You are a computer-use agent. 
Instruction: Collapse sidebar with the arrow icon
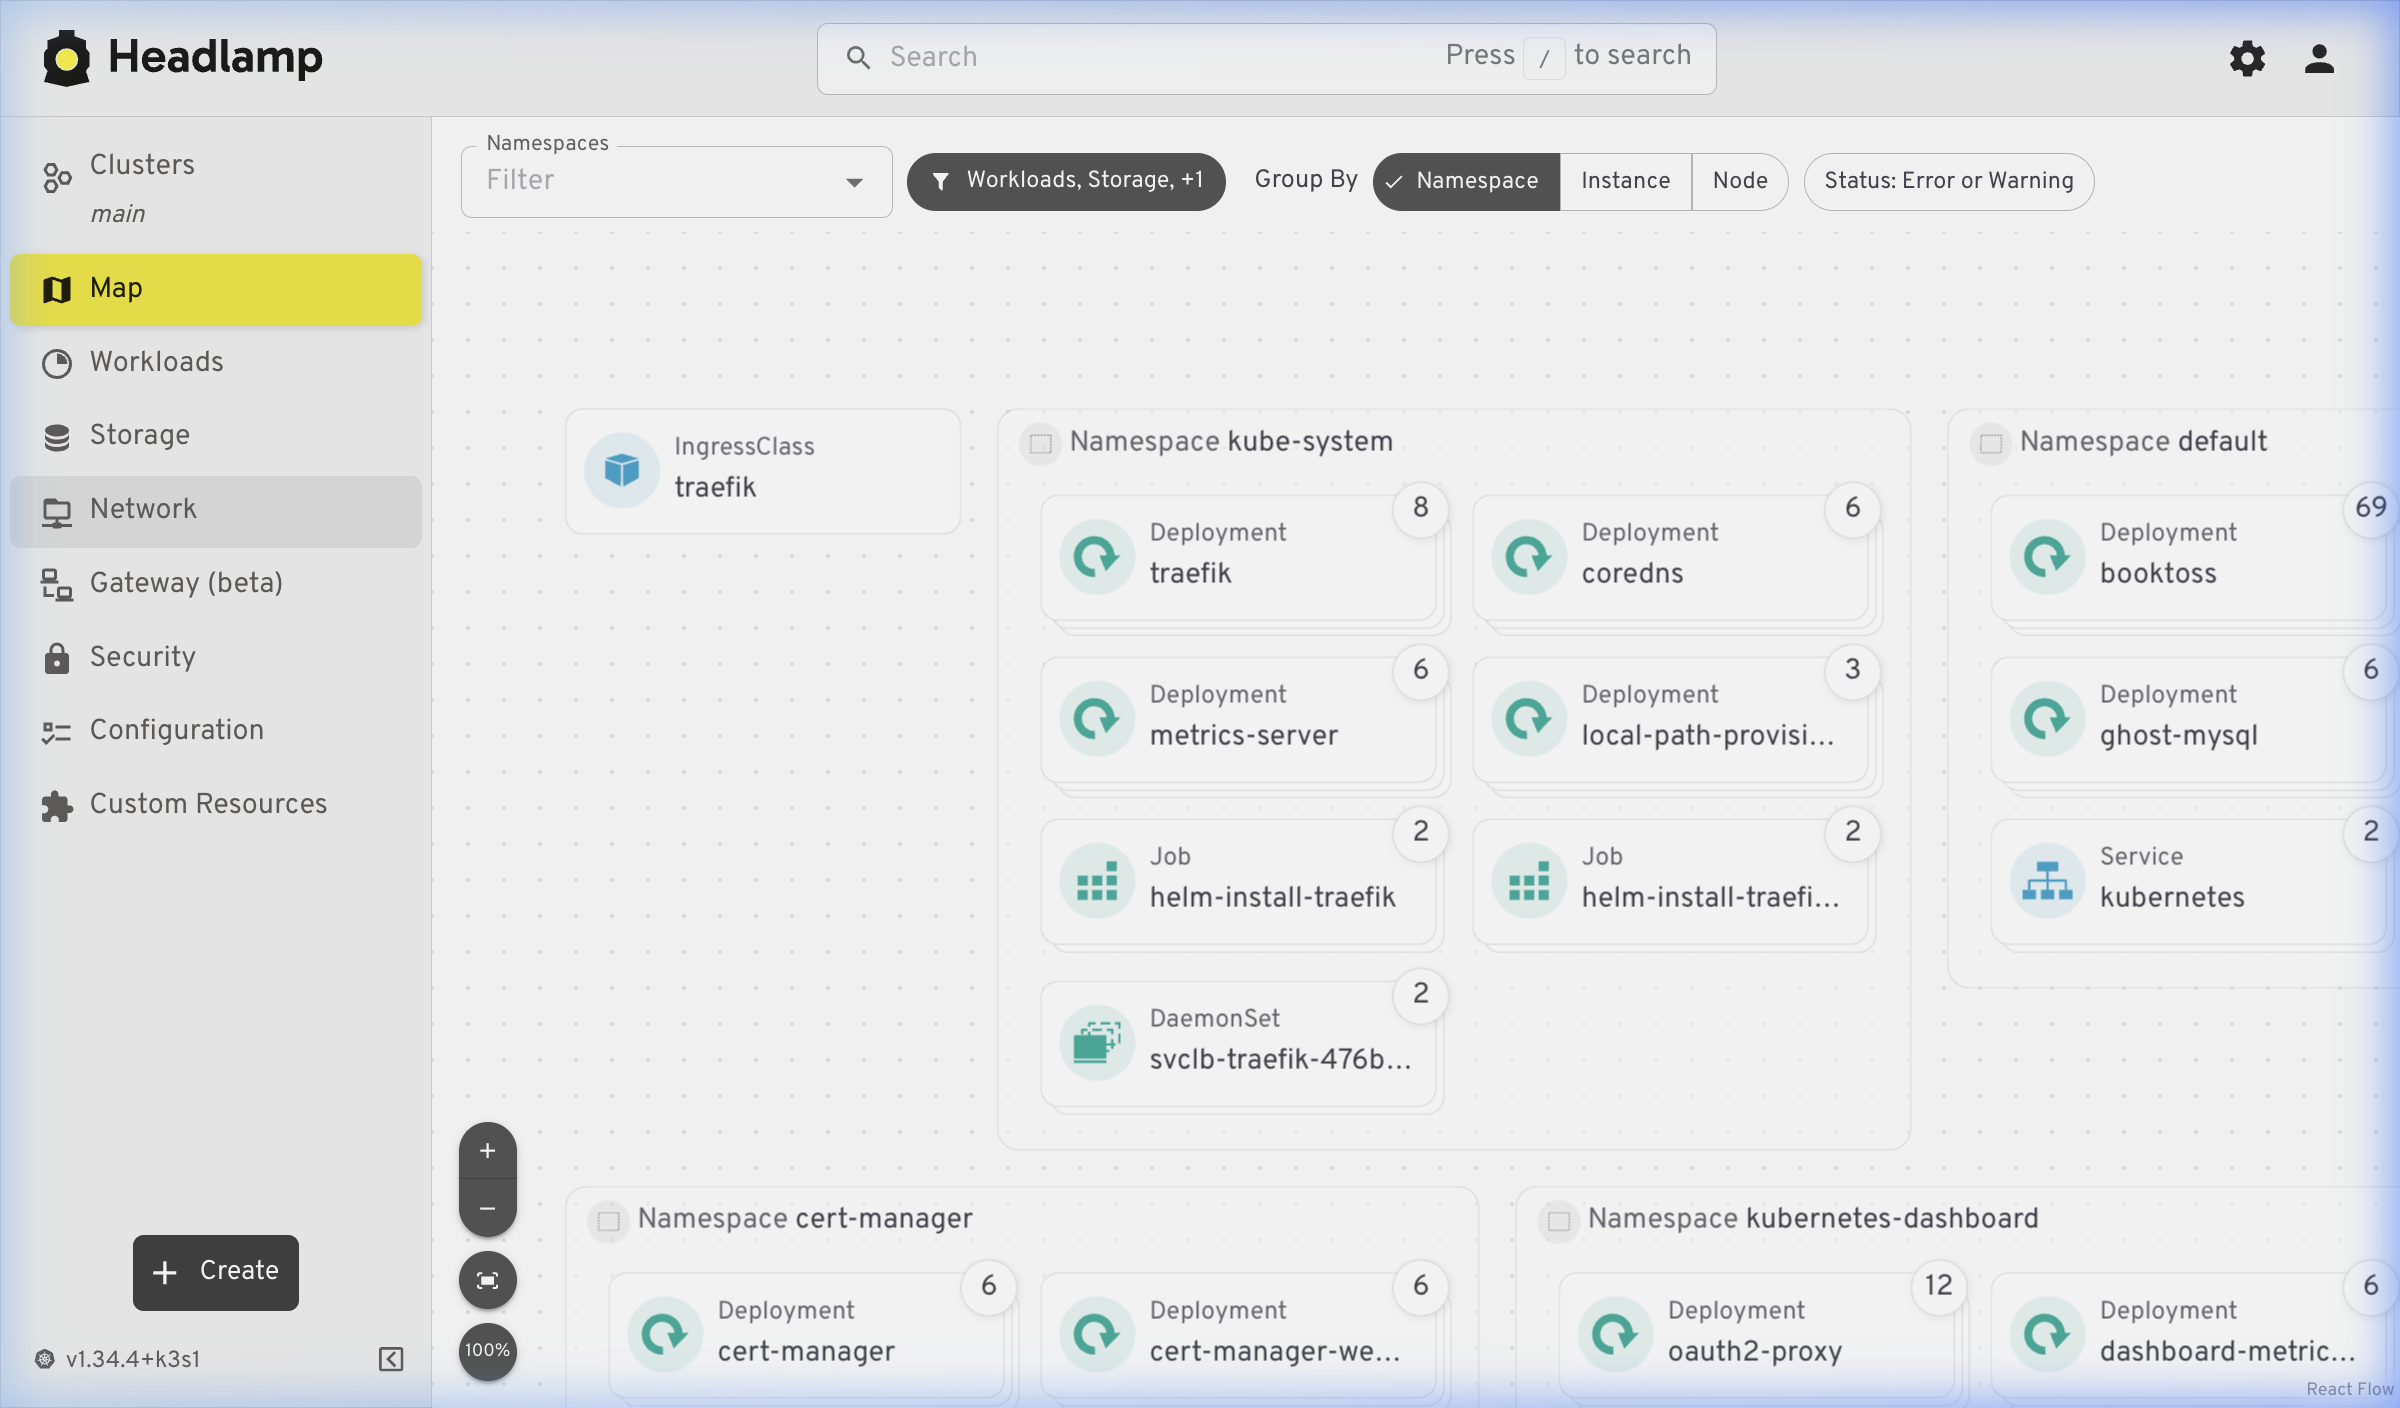(x=391, y=1359)
